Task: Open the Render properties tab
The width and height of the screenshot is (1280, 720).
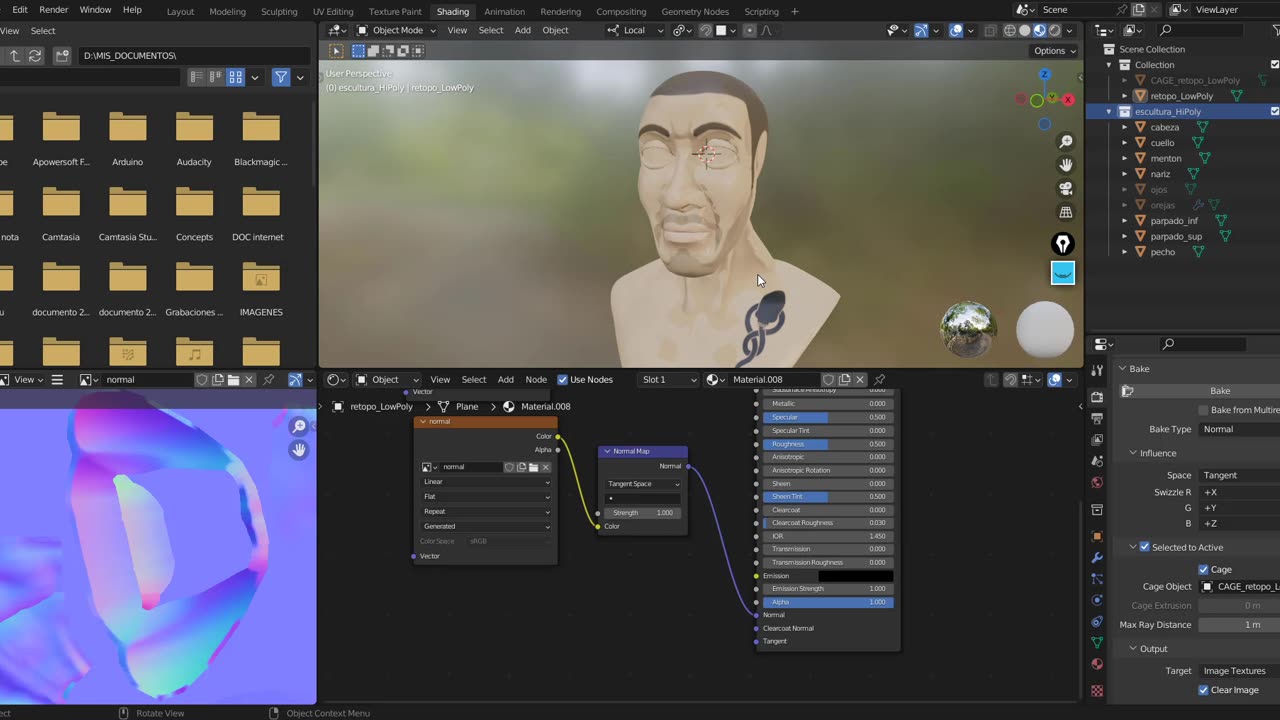Action: pos(1097,397)
